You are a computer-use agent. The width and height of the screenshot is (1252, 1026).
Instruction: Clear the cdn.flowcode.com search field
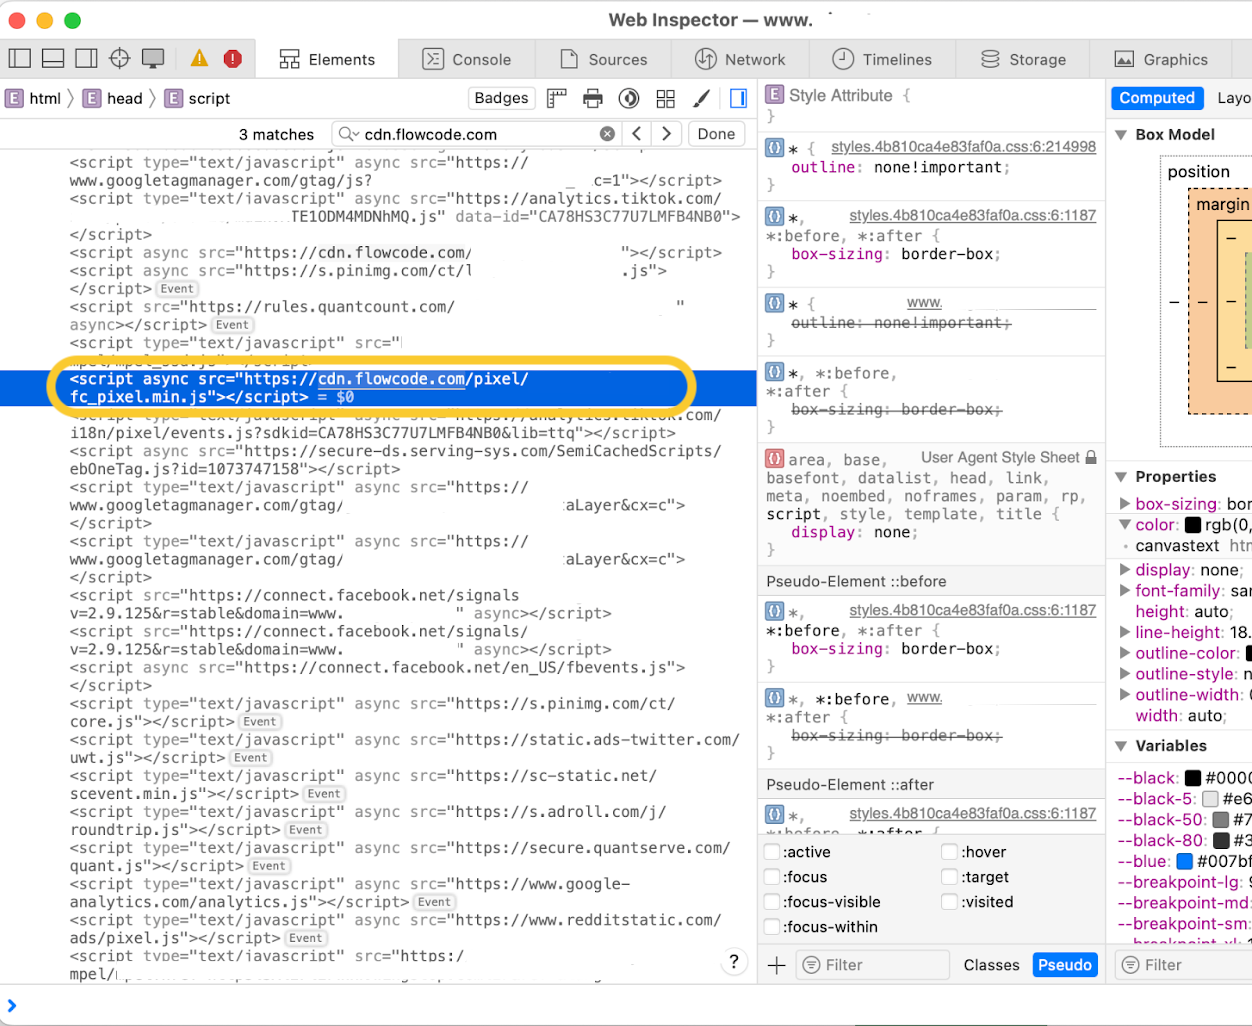(608, 133)
